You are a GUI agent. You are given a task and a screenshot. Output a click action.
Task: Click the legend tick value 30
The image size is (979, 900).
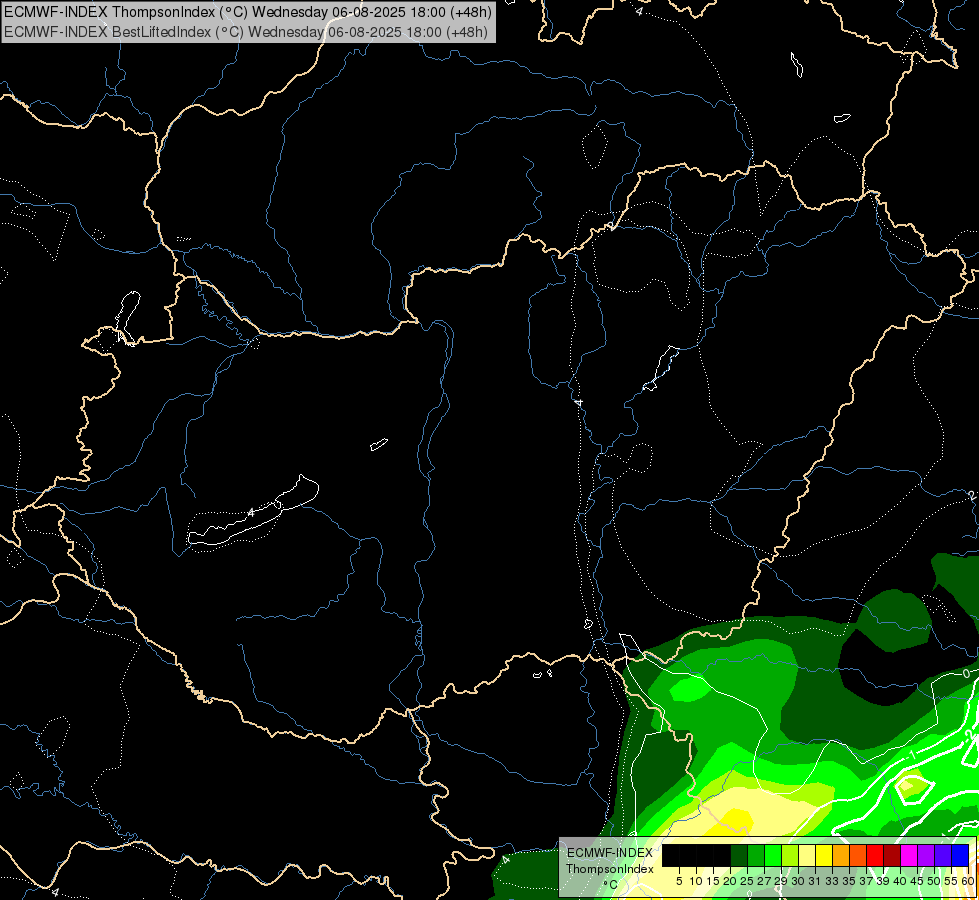coord(799,881)
